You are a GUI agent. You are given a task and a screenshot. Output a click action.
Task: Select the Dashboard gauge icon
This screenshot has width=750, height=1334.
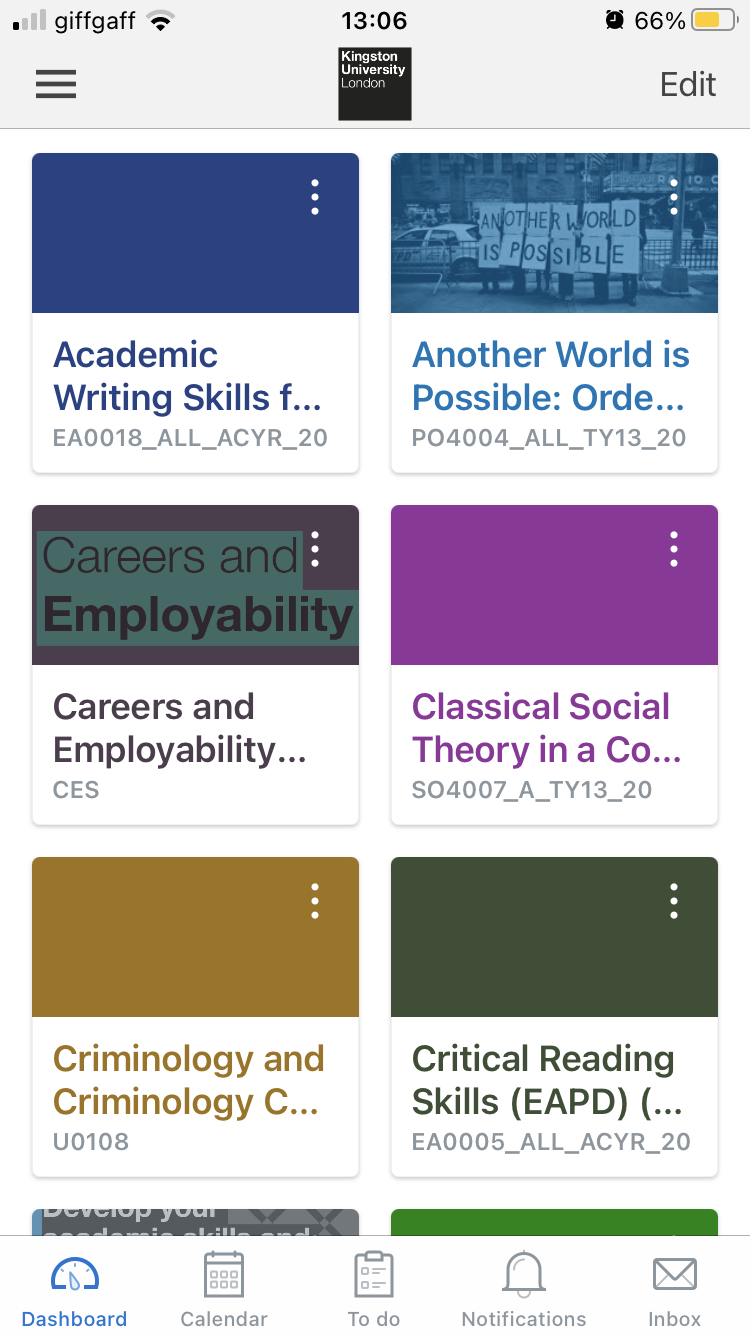[x=74, y=1276]
